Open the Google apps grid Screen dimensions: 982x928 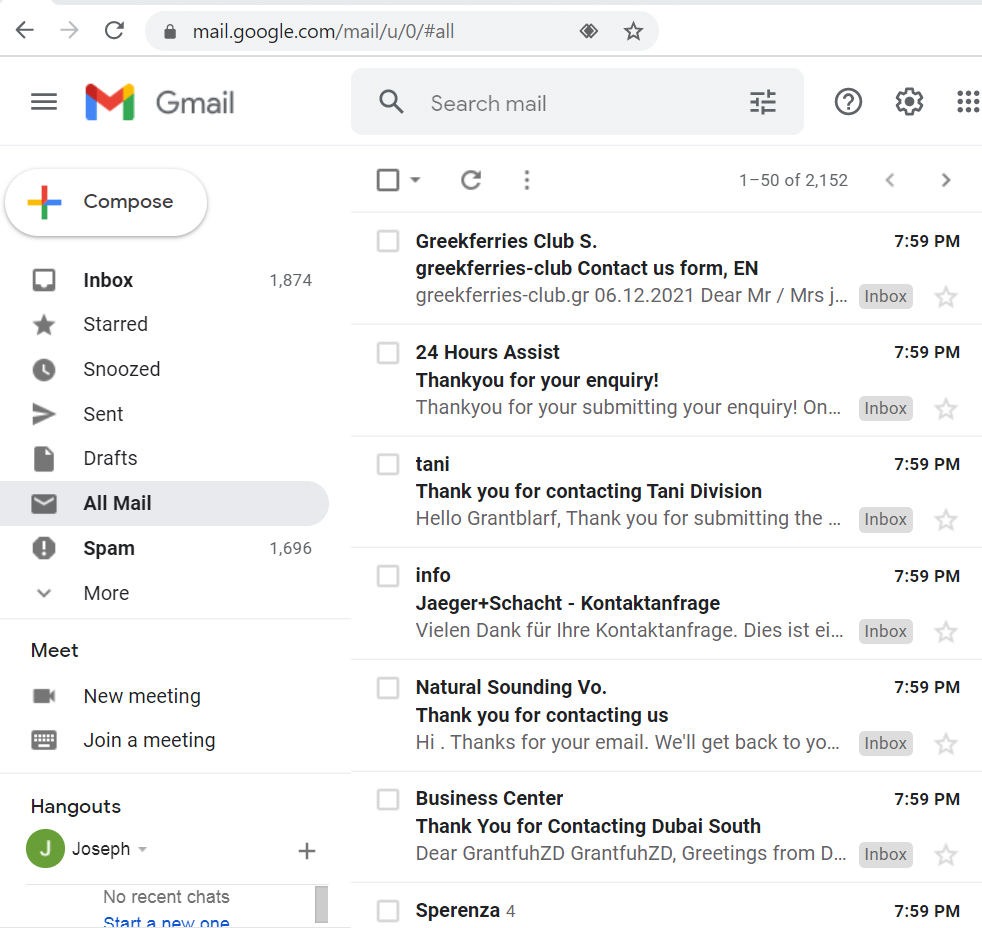pyautogui.click(x=967, y=102)
